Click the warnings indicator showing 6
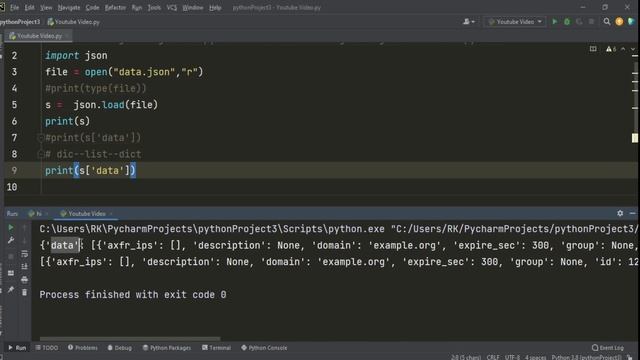This screenshot has height=360, width=640. 611,49
